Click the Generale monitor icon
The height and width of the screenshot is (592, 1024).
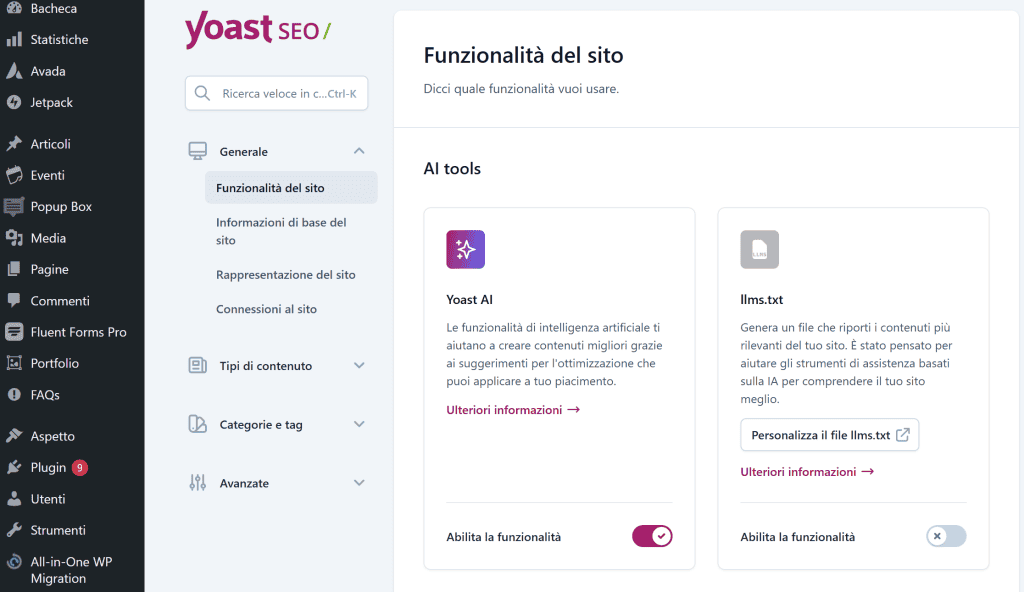click(x=197, y=152)
